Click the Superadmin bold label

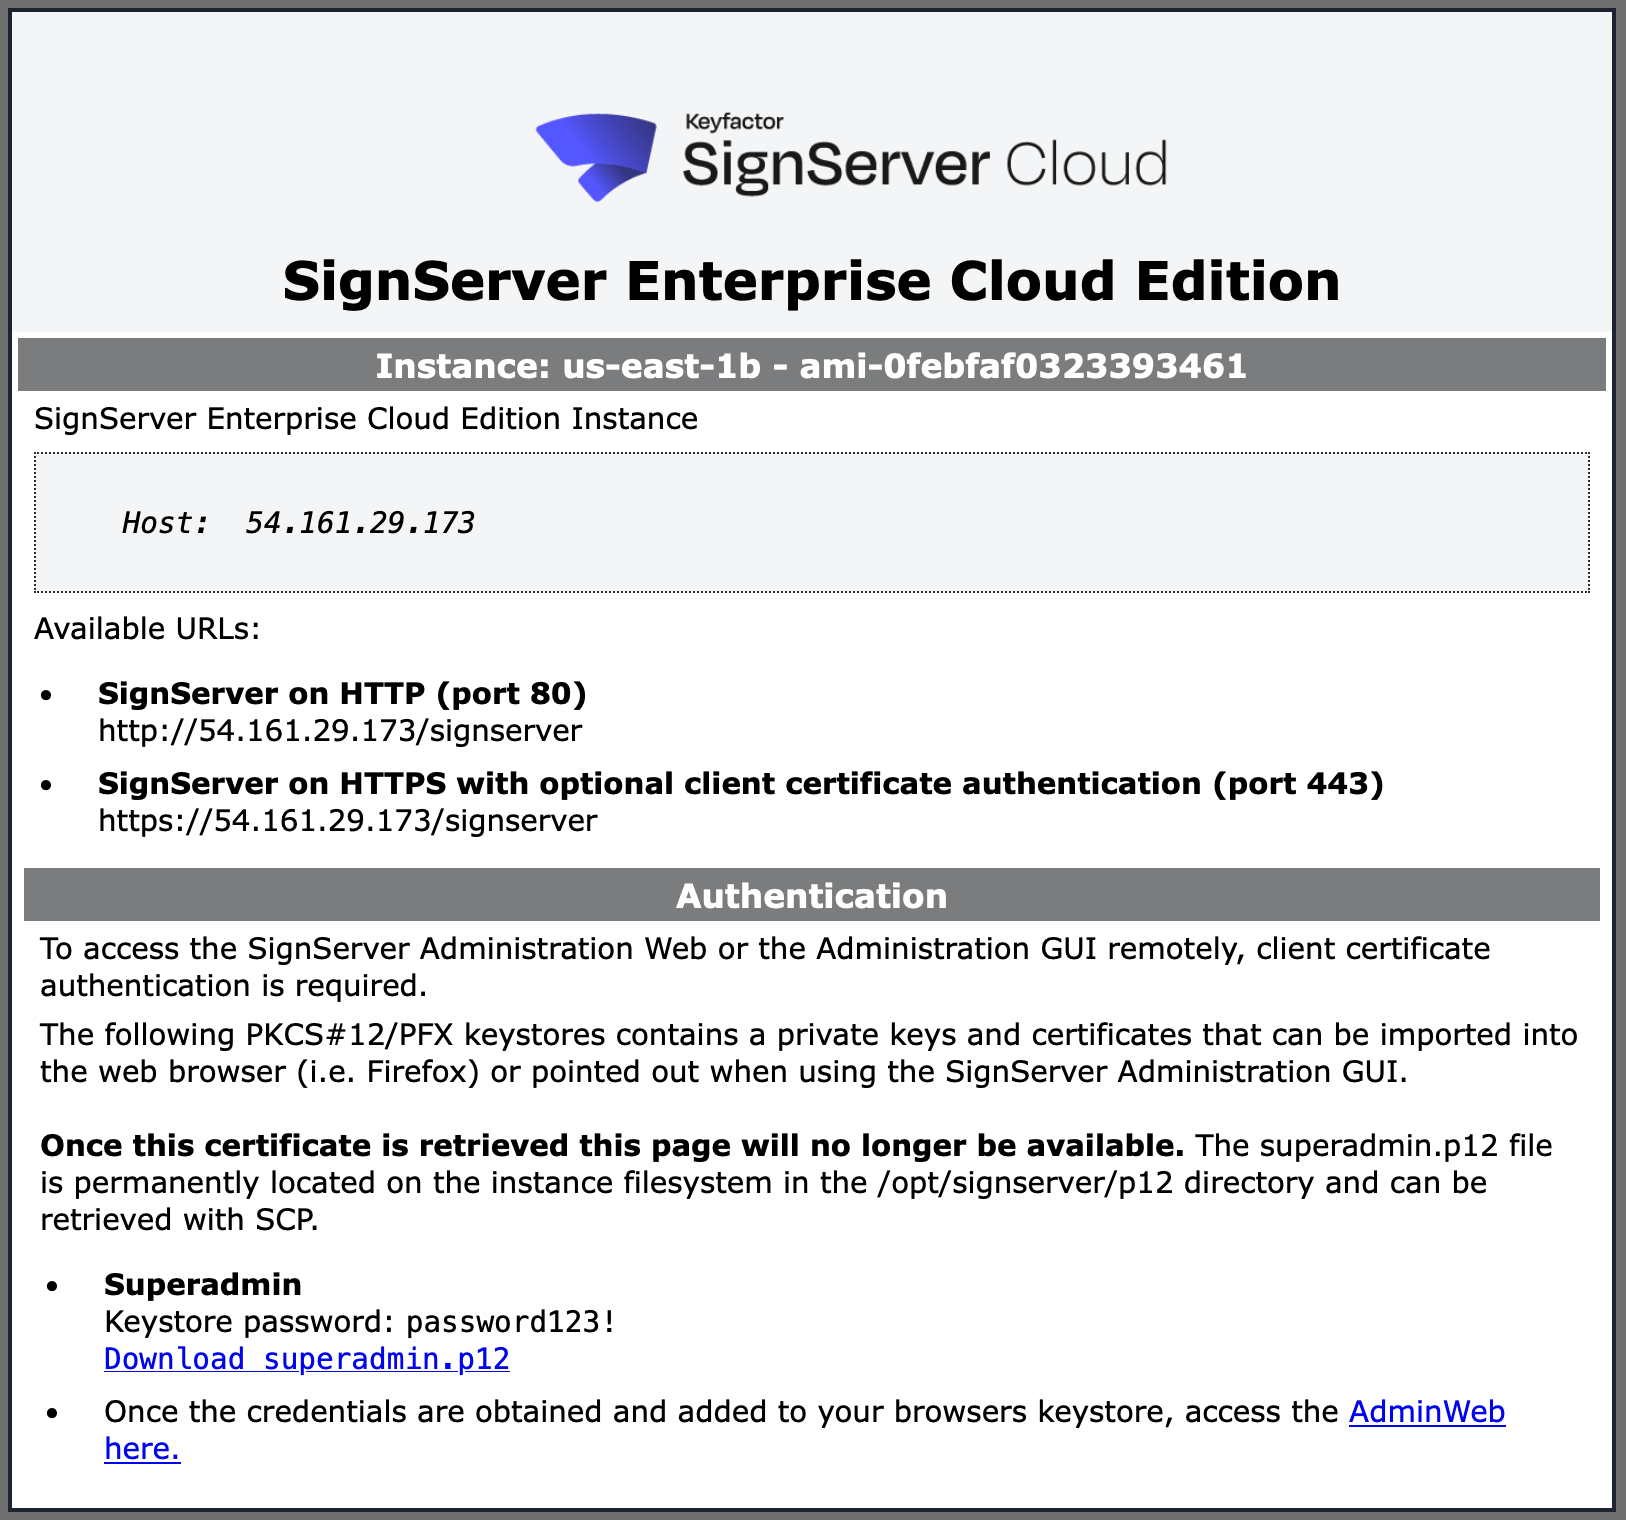pyautogui.click(x=203, y=1284)
